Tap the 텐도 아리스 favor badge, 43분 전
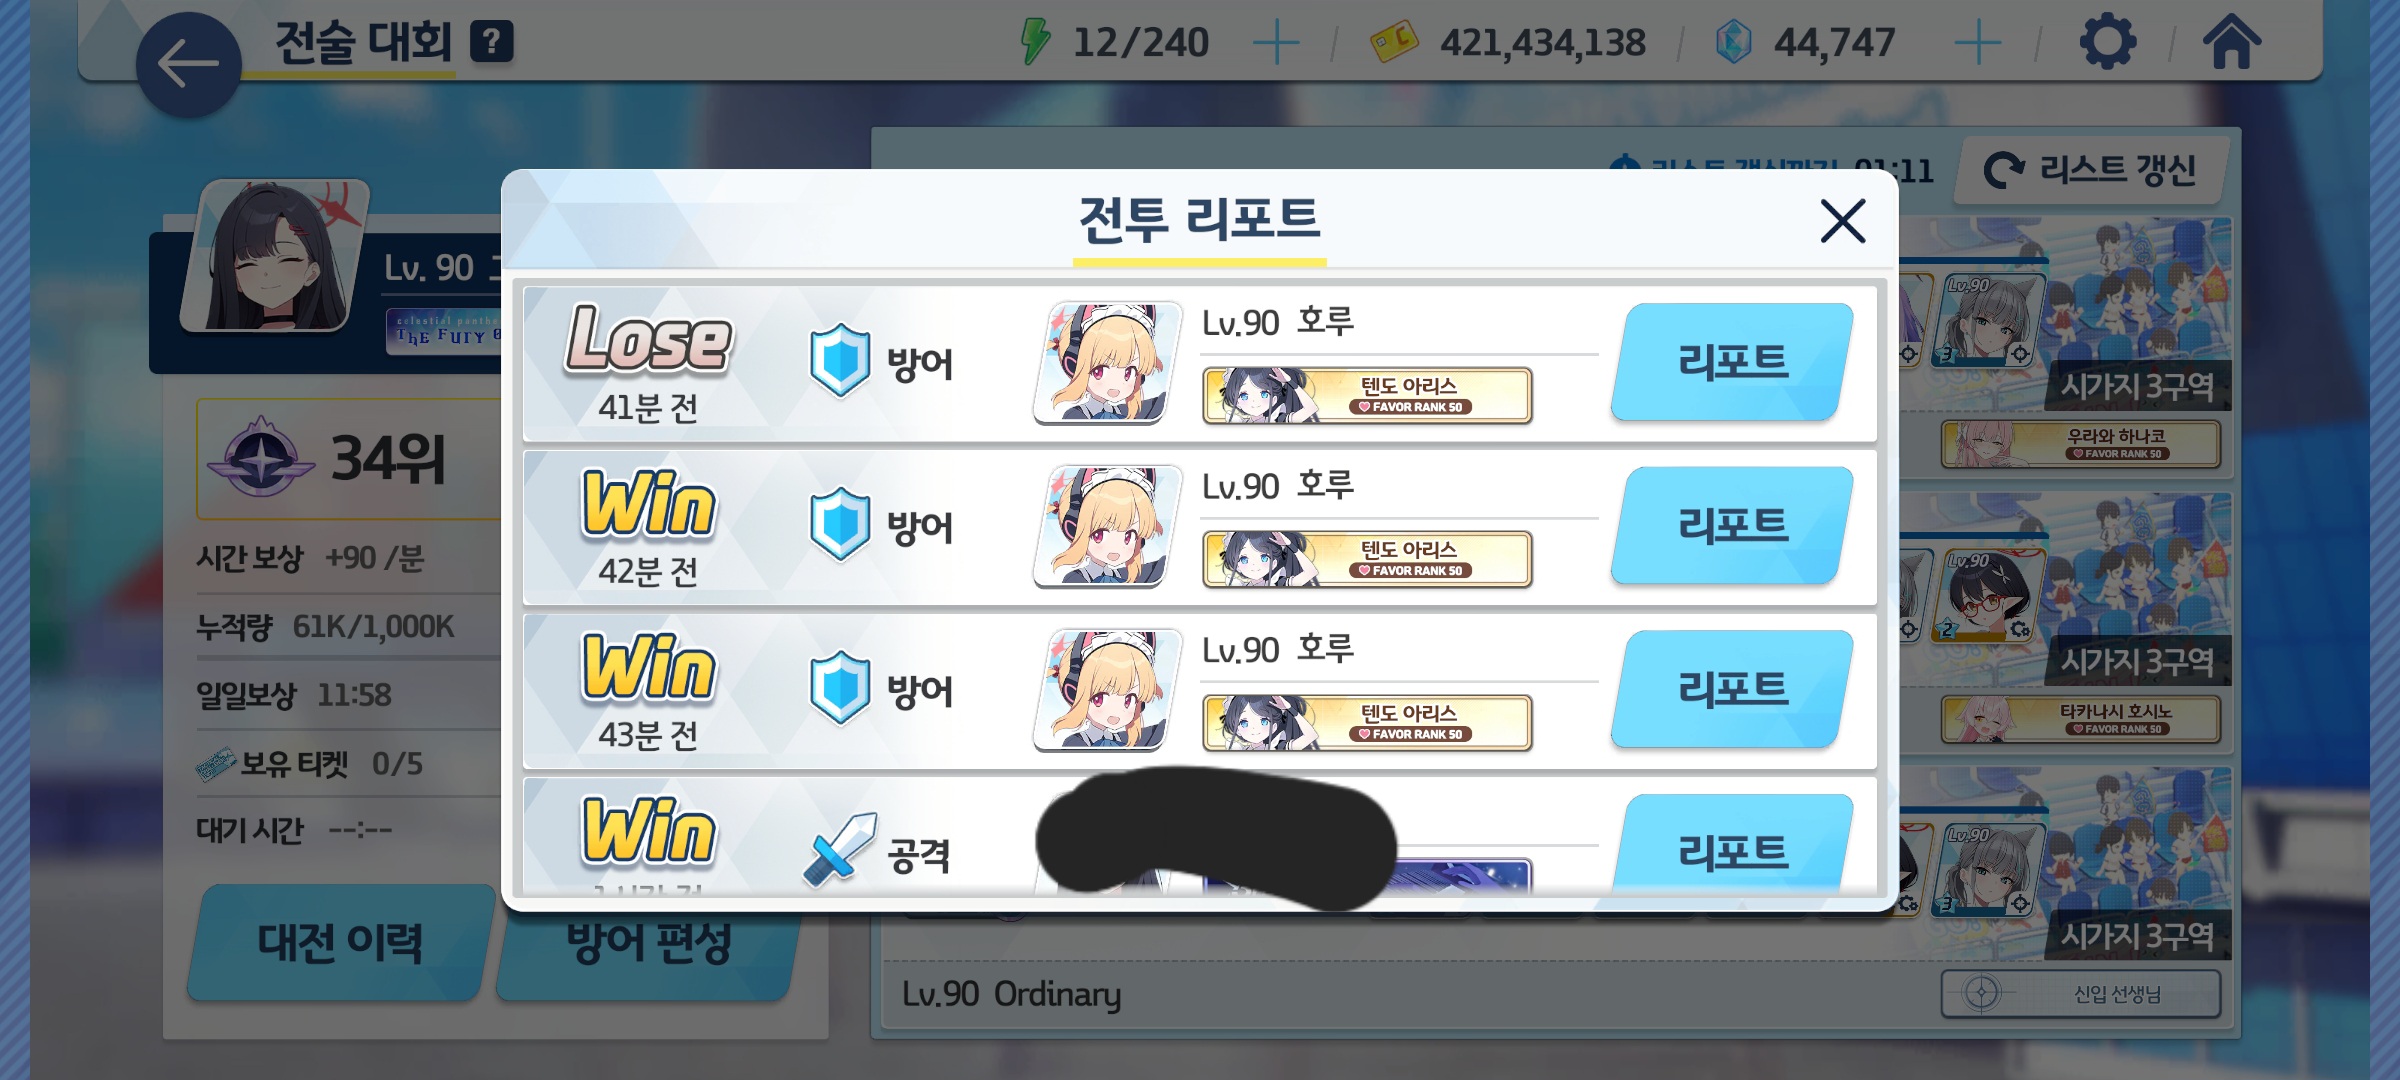 [x=1367, y=723]
